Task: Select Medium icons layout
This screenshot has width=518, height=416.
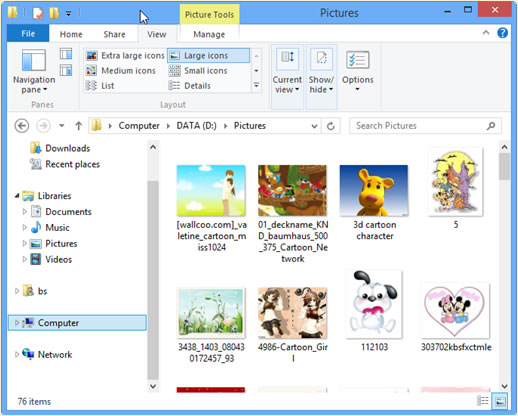Action: pyautogui.click(x=121, y=71)
